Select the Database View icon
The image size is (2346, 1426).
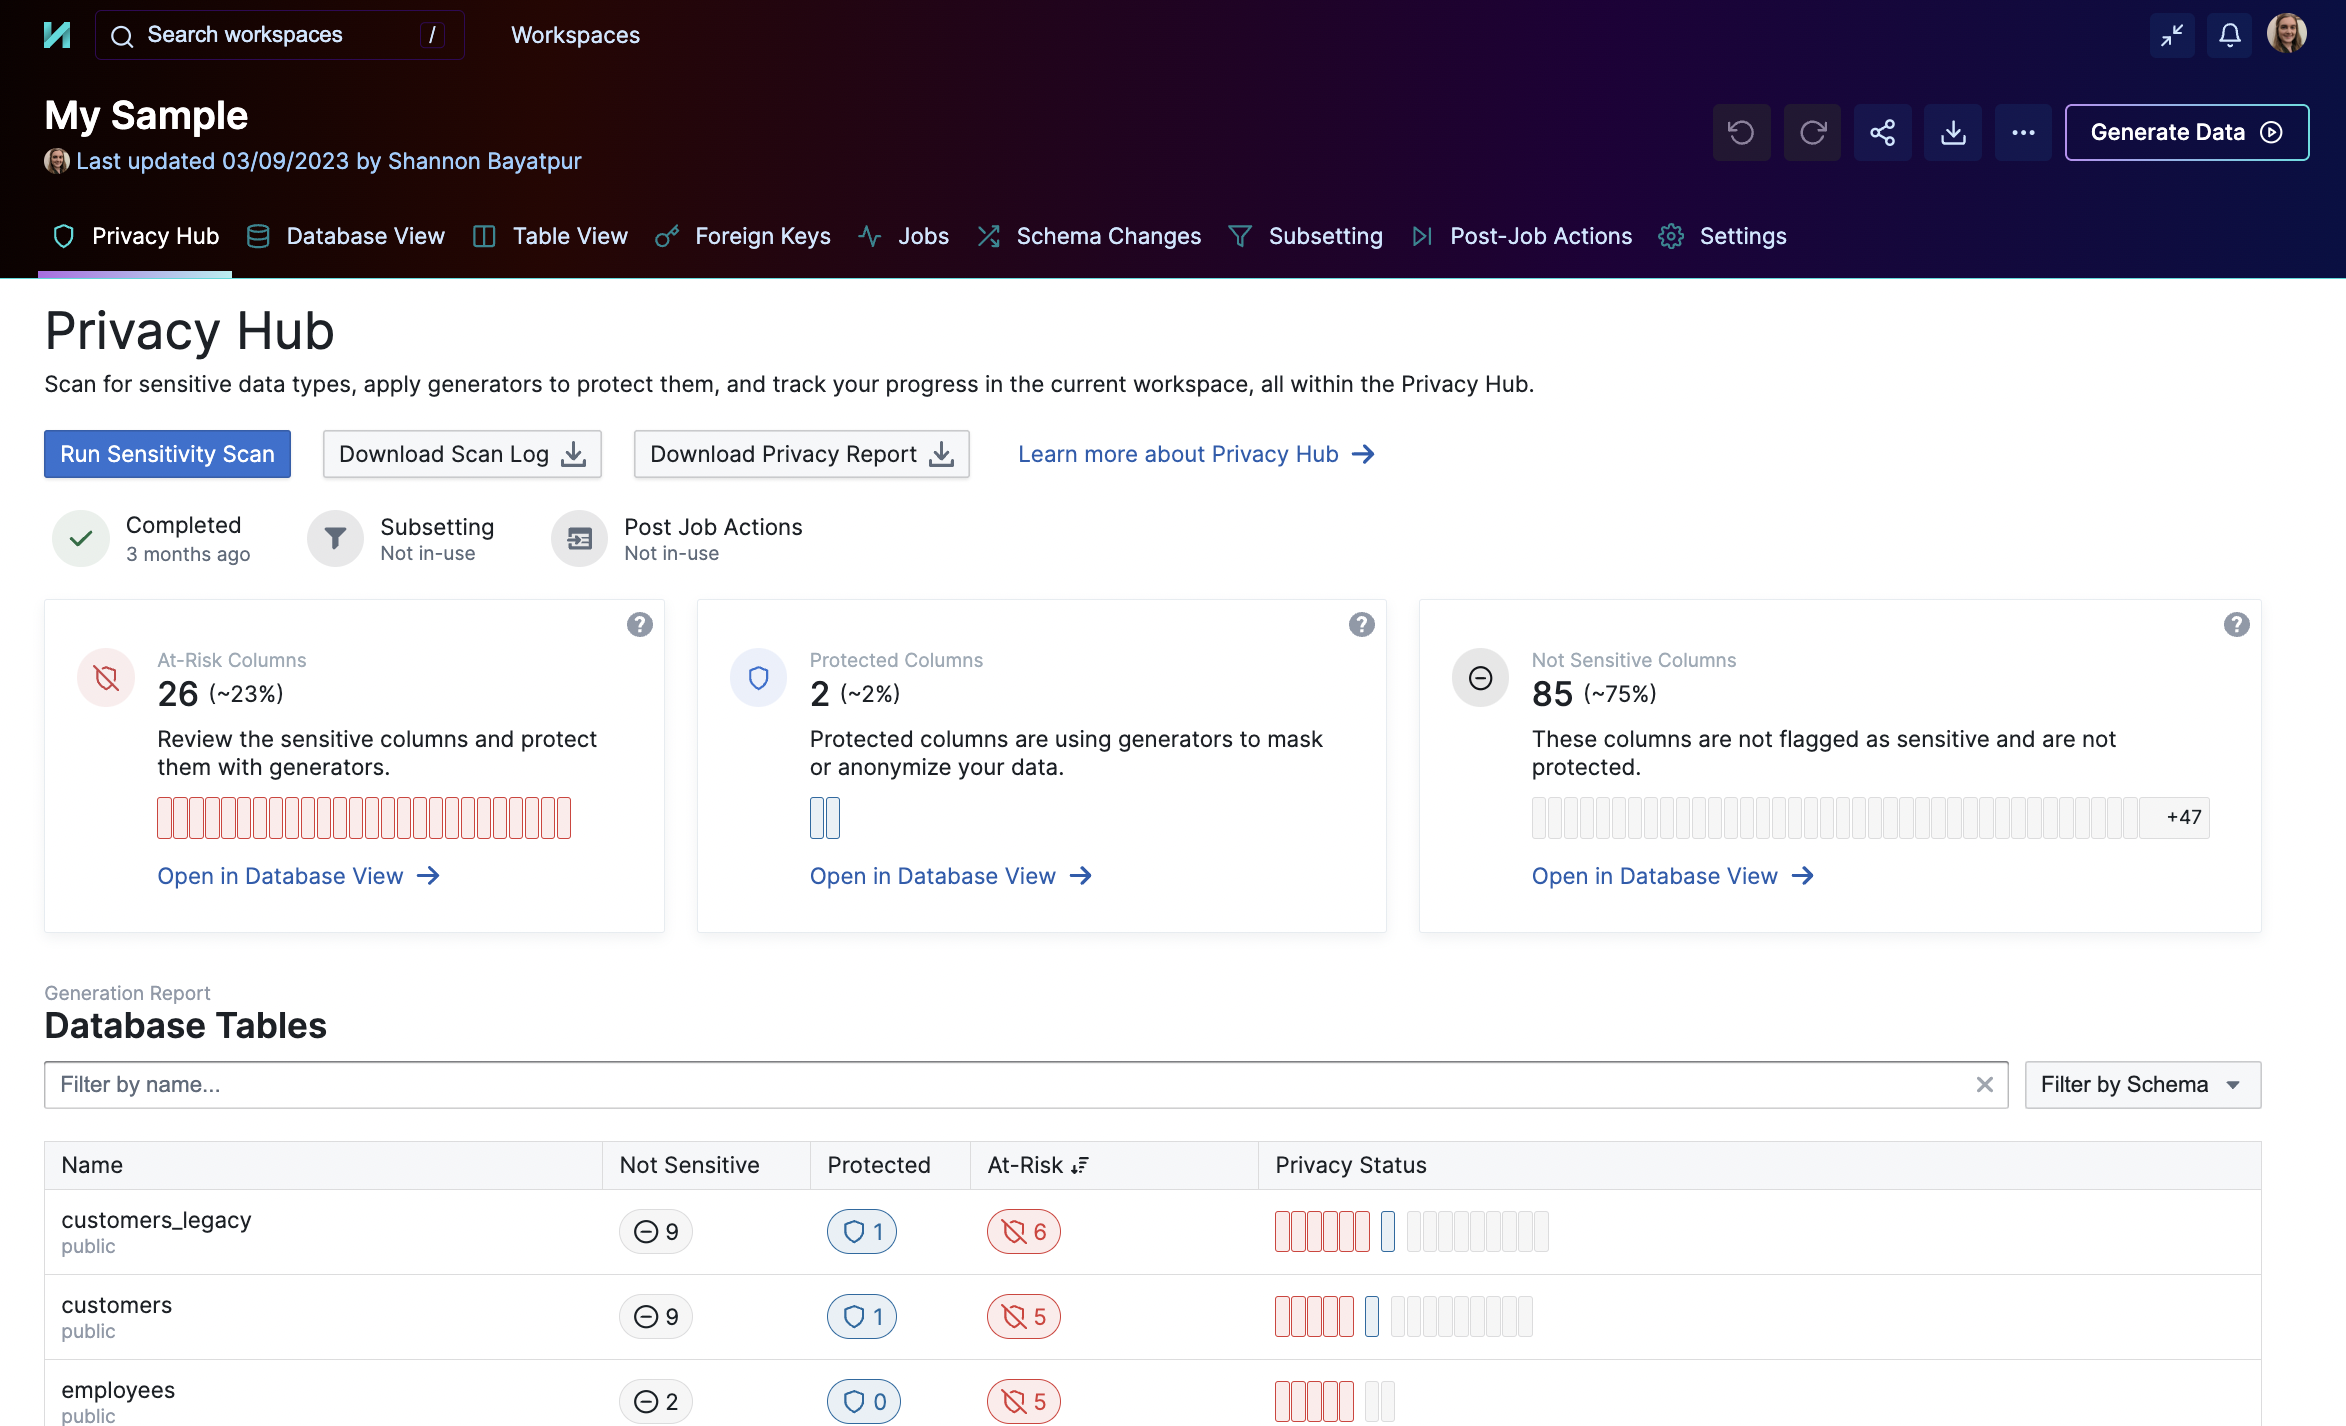pyautogui.click(x=258, y=236)
